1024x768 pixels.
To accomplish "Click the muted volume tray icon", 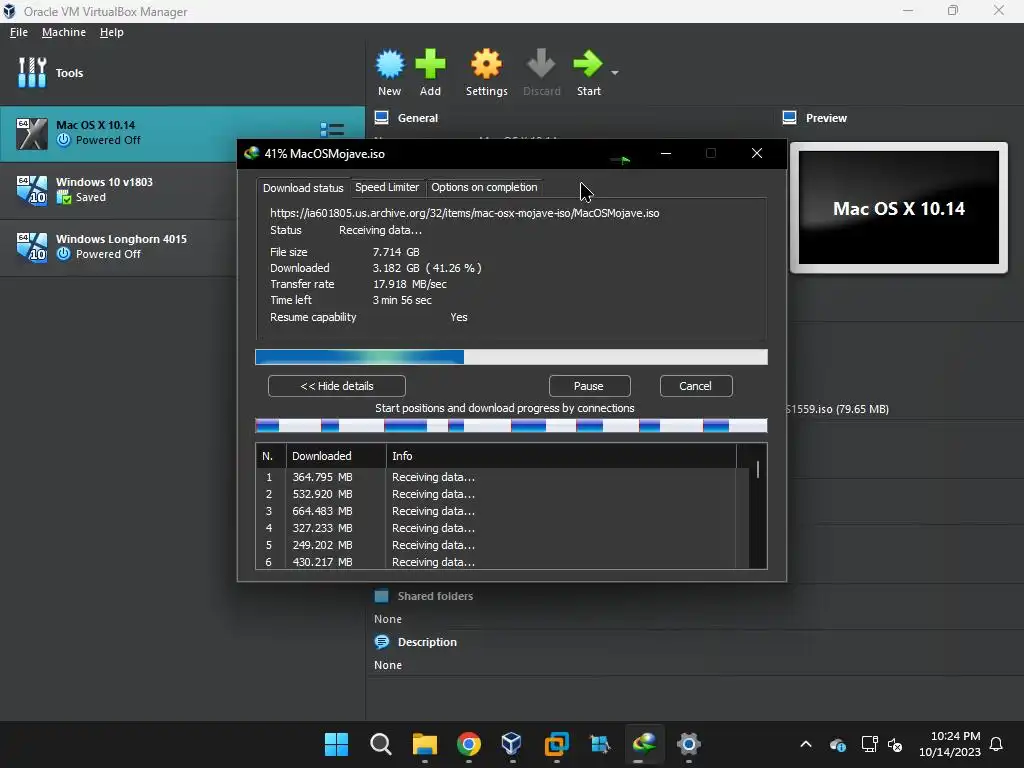I will tap(895, 744).
